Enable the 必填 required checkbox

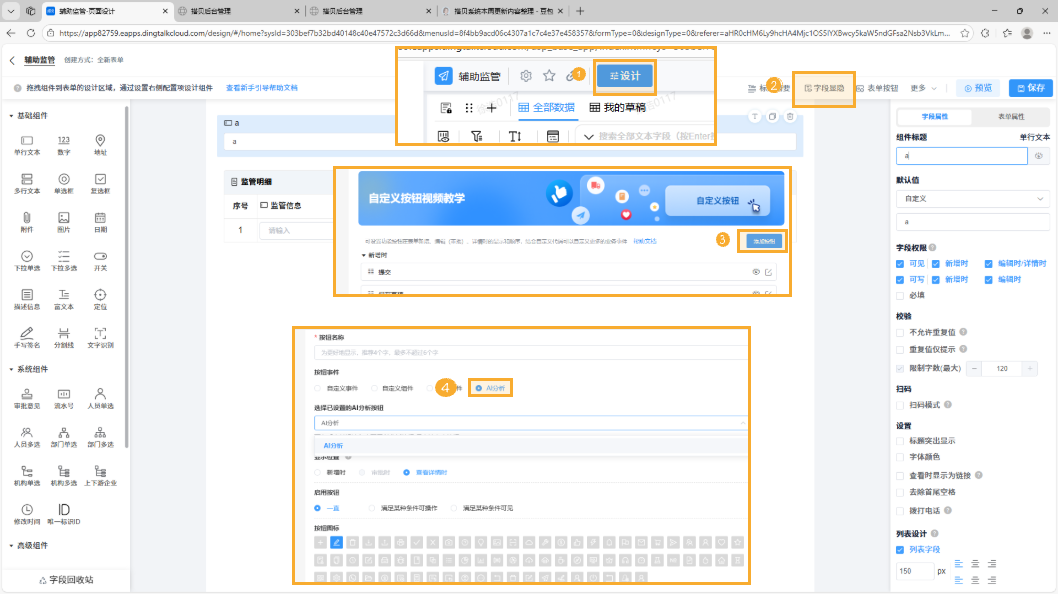(900, 295)
